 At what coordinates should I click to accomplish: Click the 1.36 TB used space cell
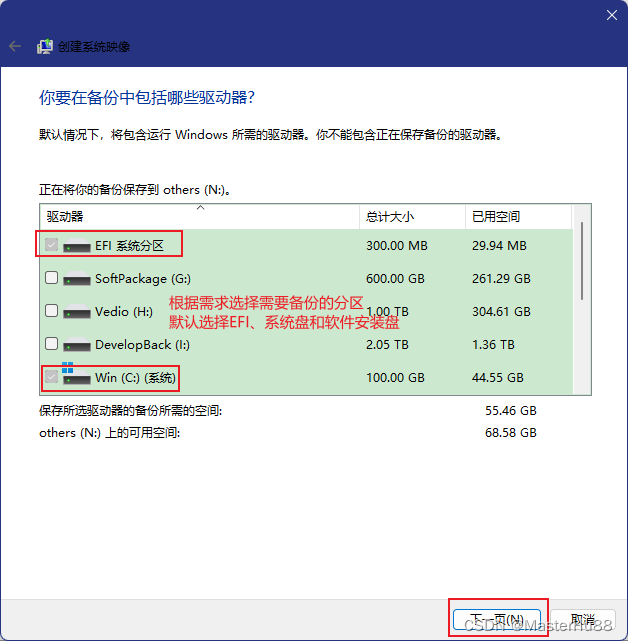click(493, 345)
